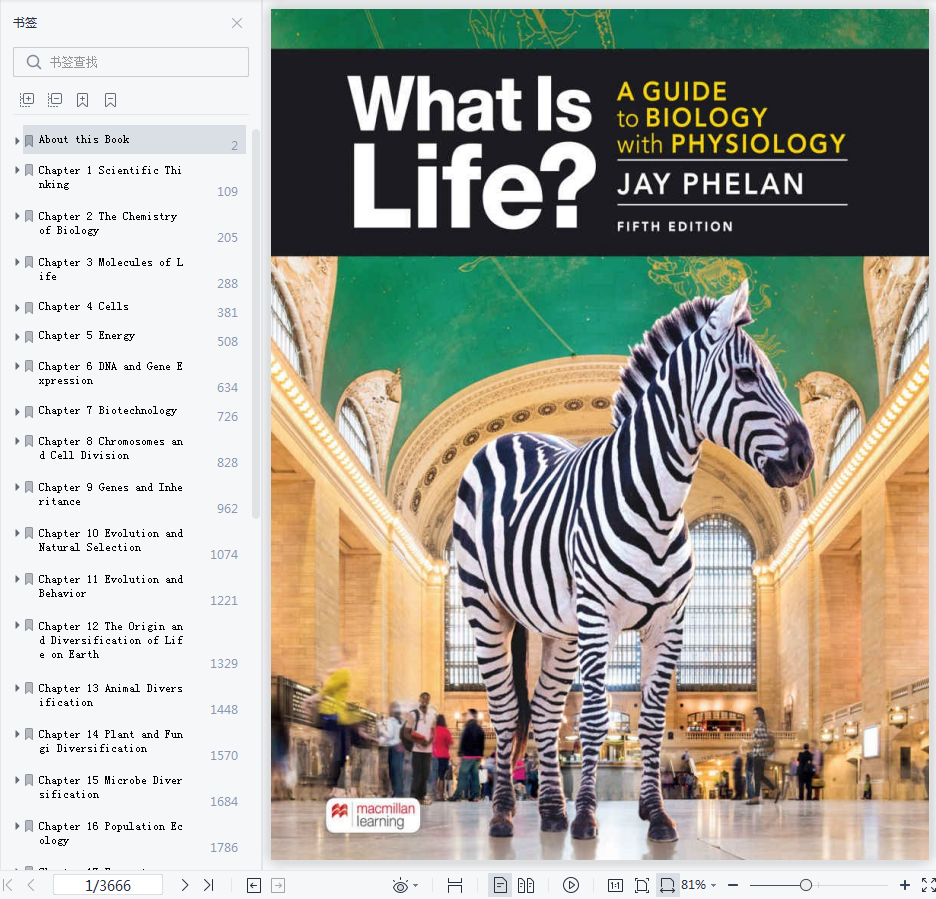Expand Chapter 8 Chromosomes and Cell Division
The width and height of the screenshot is (936, 899).
(17, 441)
